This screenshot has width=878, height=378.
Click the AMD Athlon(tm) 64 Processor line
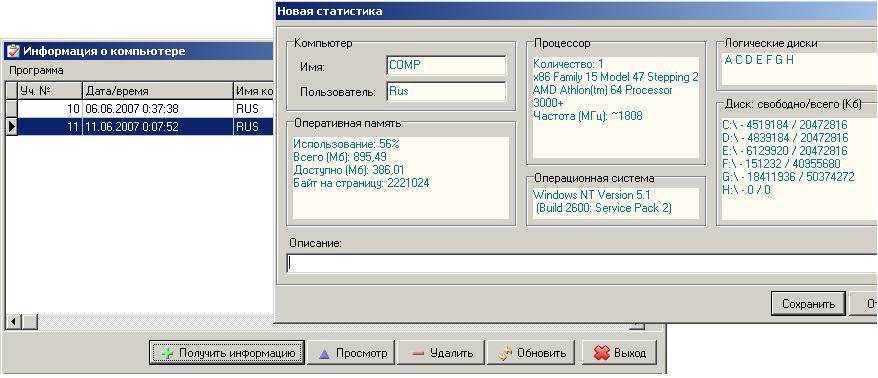point(603,90)
